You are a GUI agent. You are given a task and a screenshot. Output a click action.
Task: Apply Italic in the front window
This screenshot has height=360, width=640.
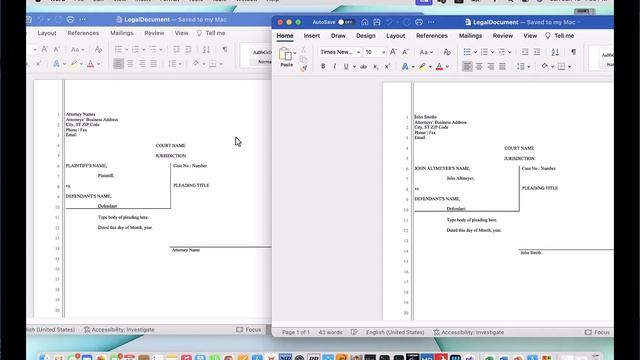[x=334, y=66]
